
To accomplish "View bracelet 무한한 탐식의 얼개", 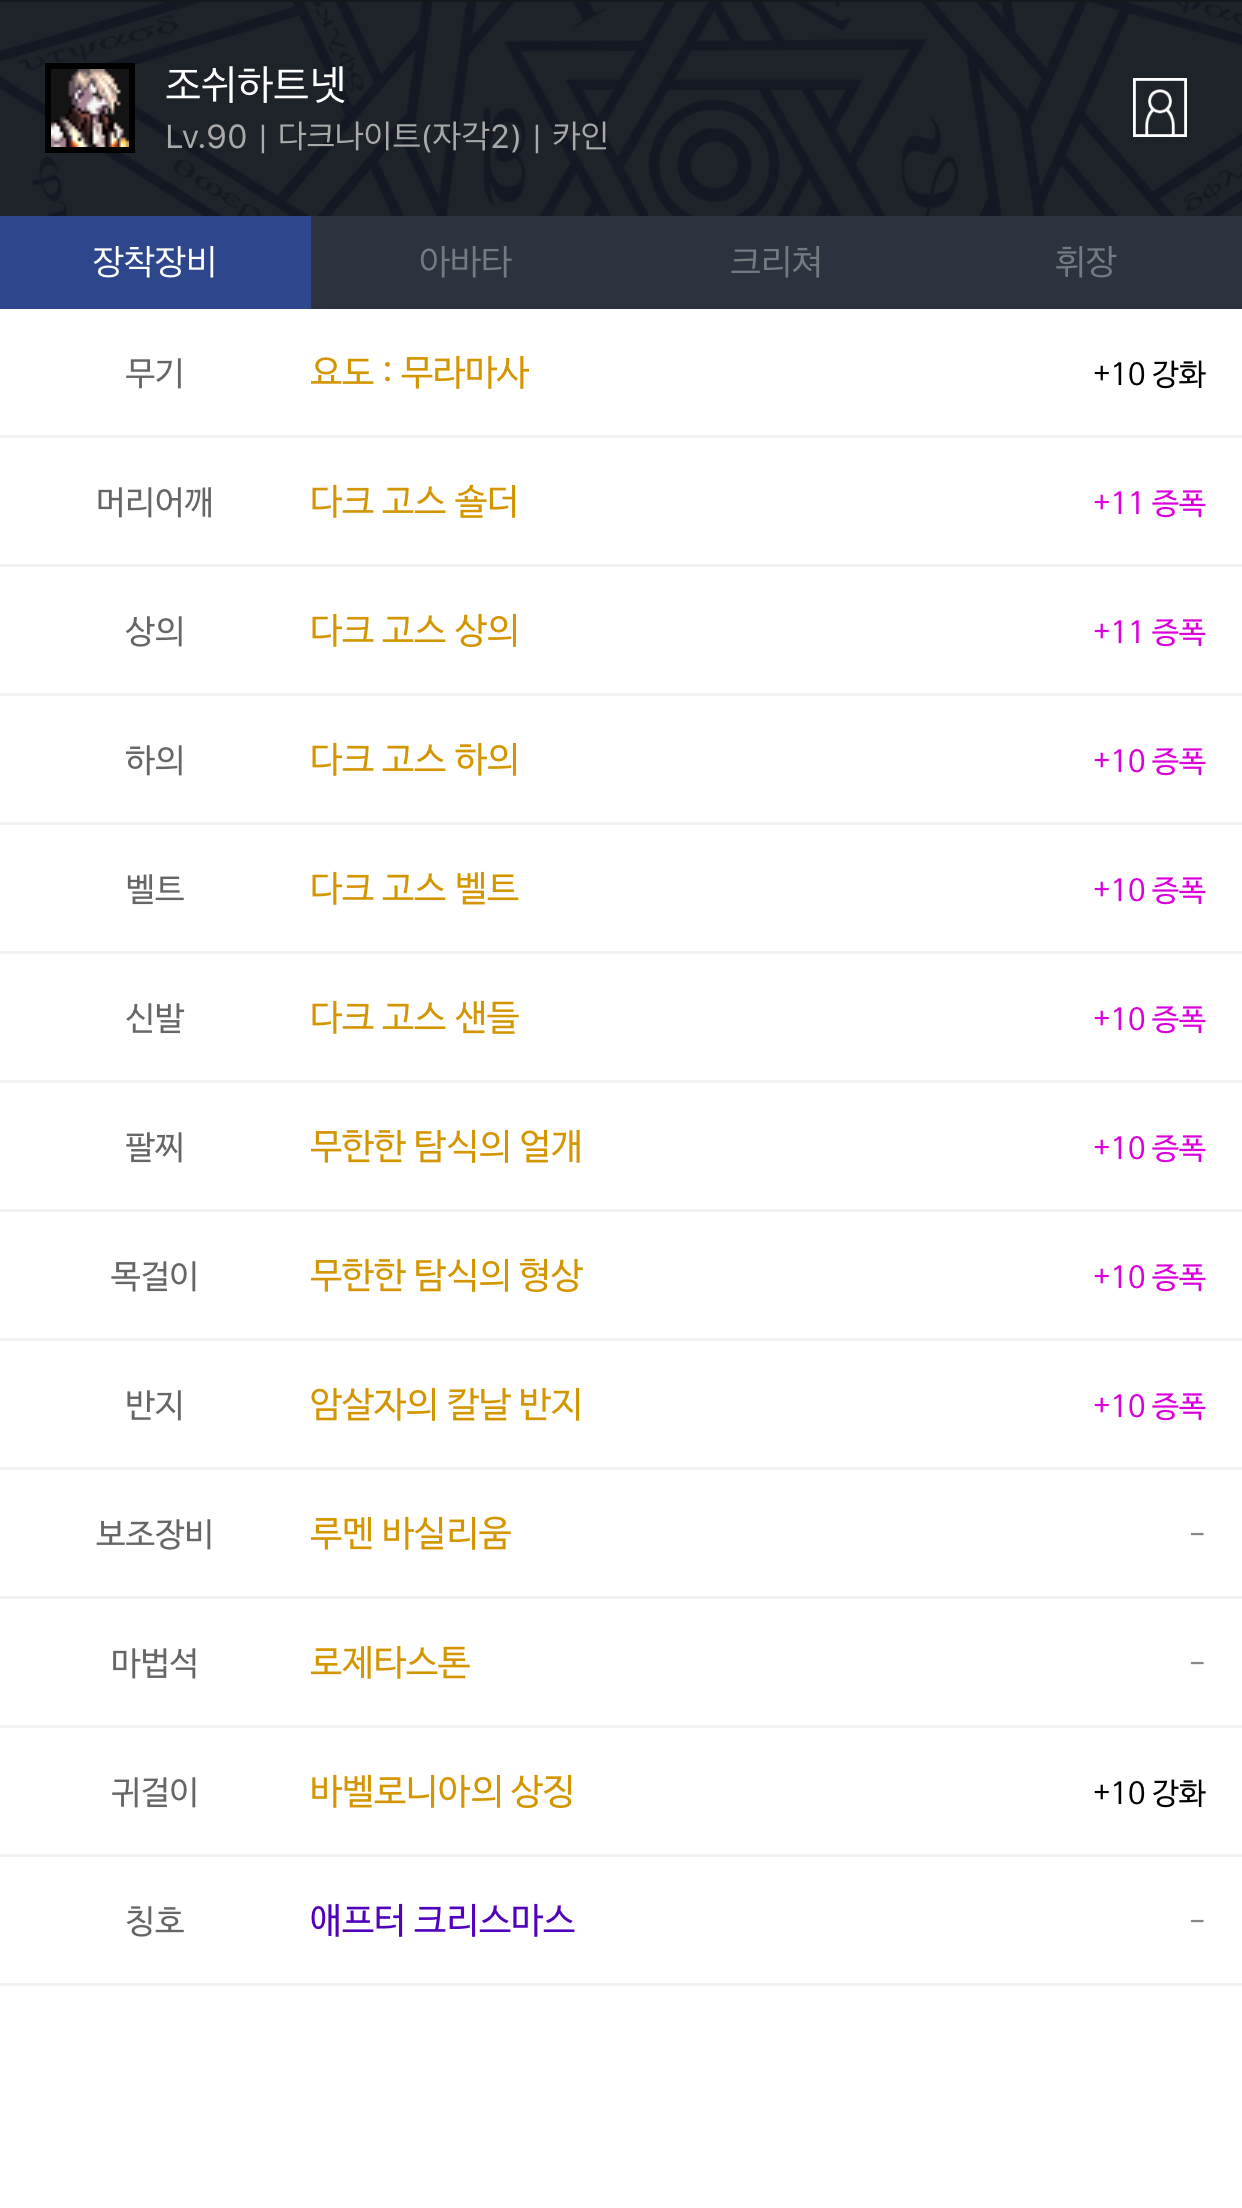I will [x=446, y=1146].
